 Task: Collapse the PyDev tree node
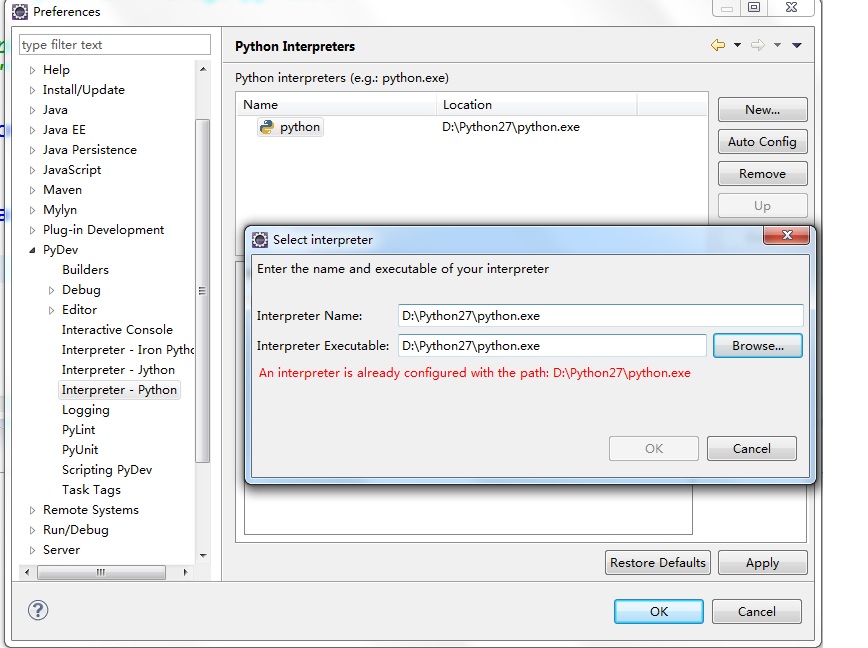pos(33,250)
